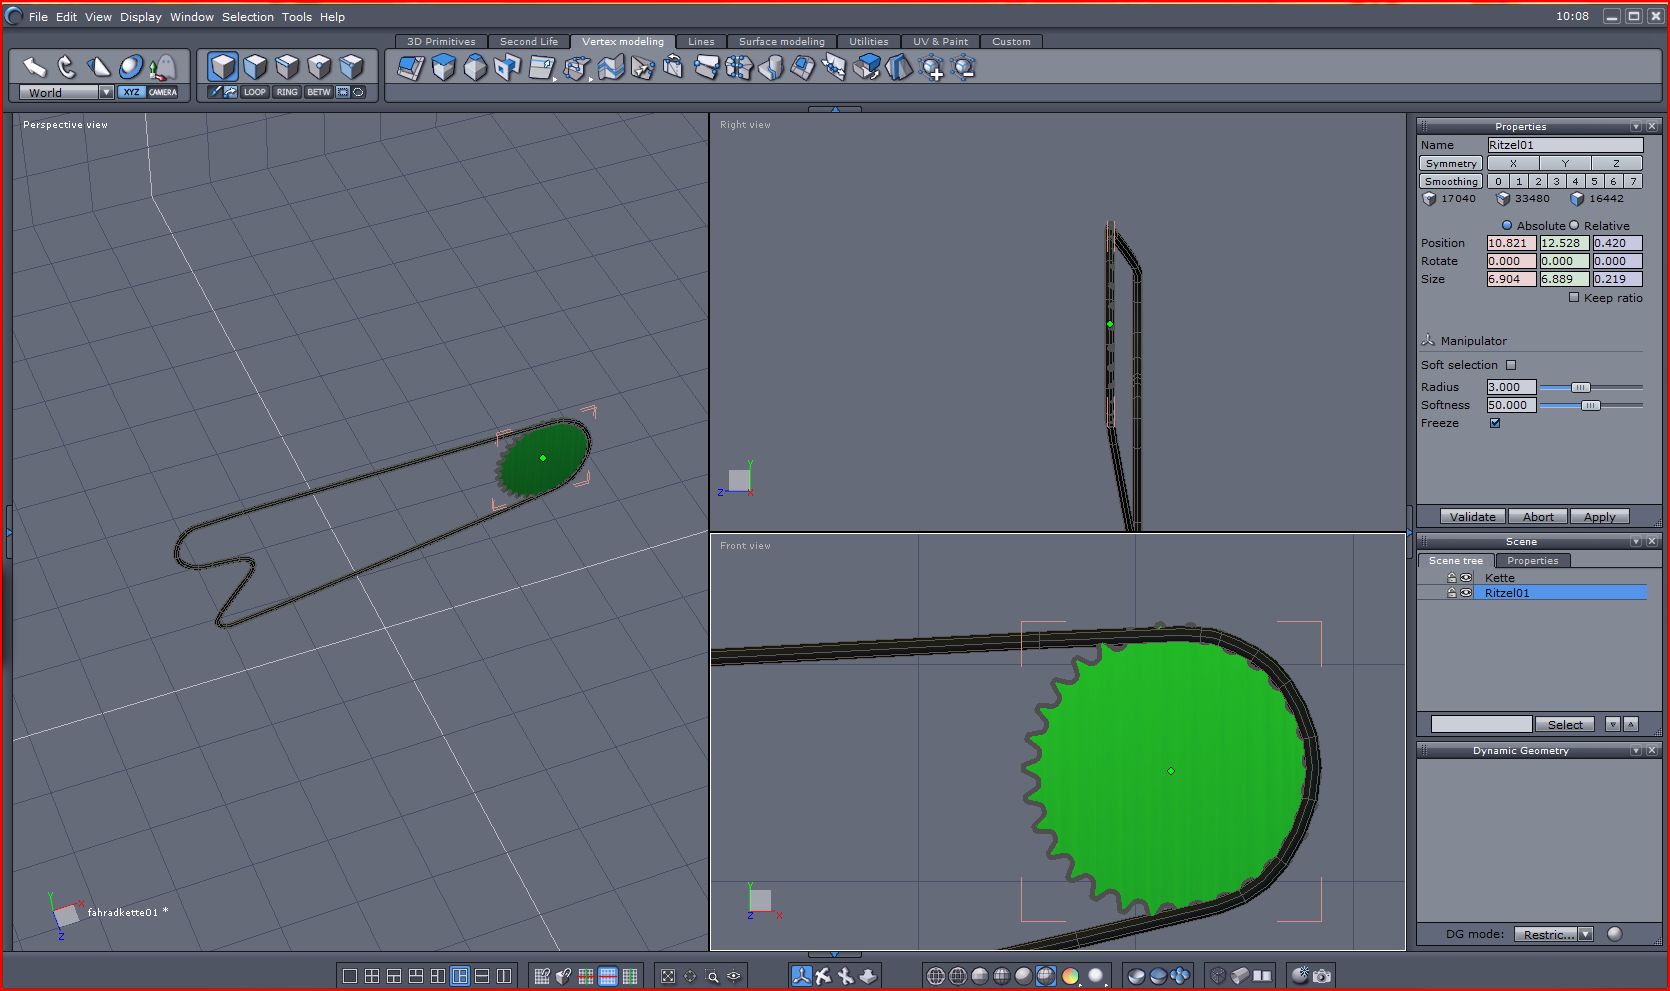
Task: Enable the translate manipulator axis icon
Action: tap(801, 976)
